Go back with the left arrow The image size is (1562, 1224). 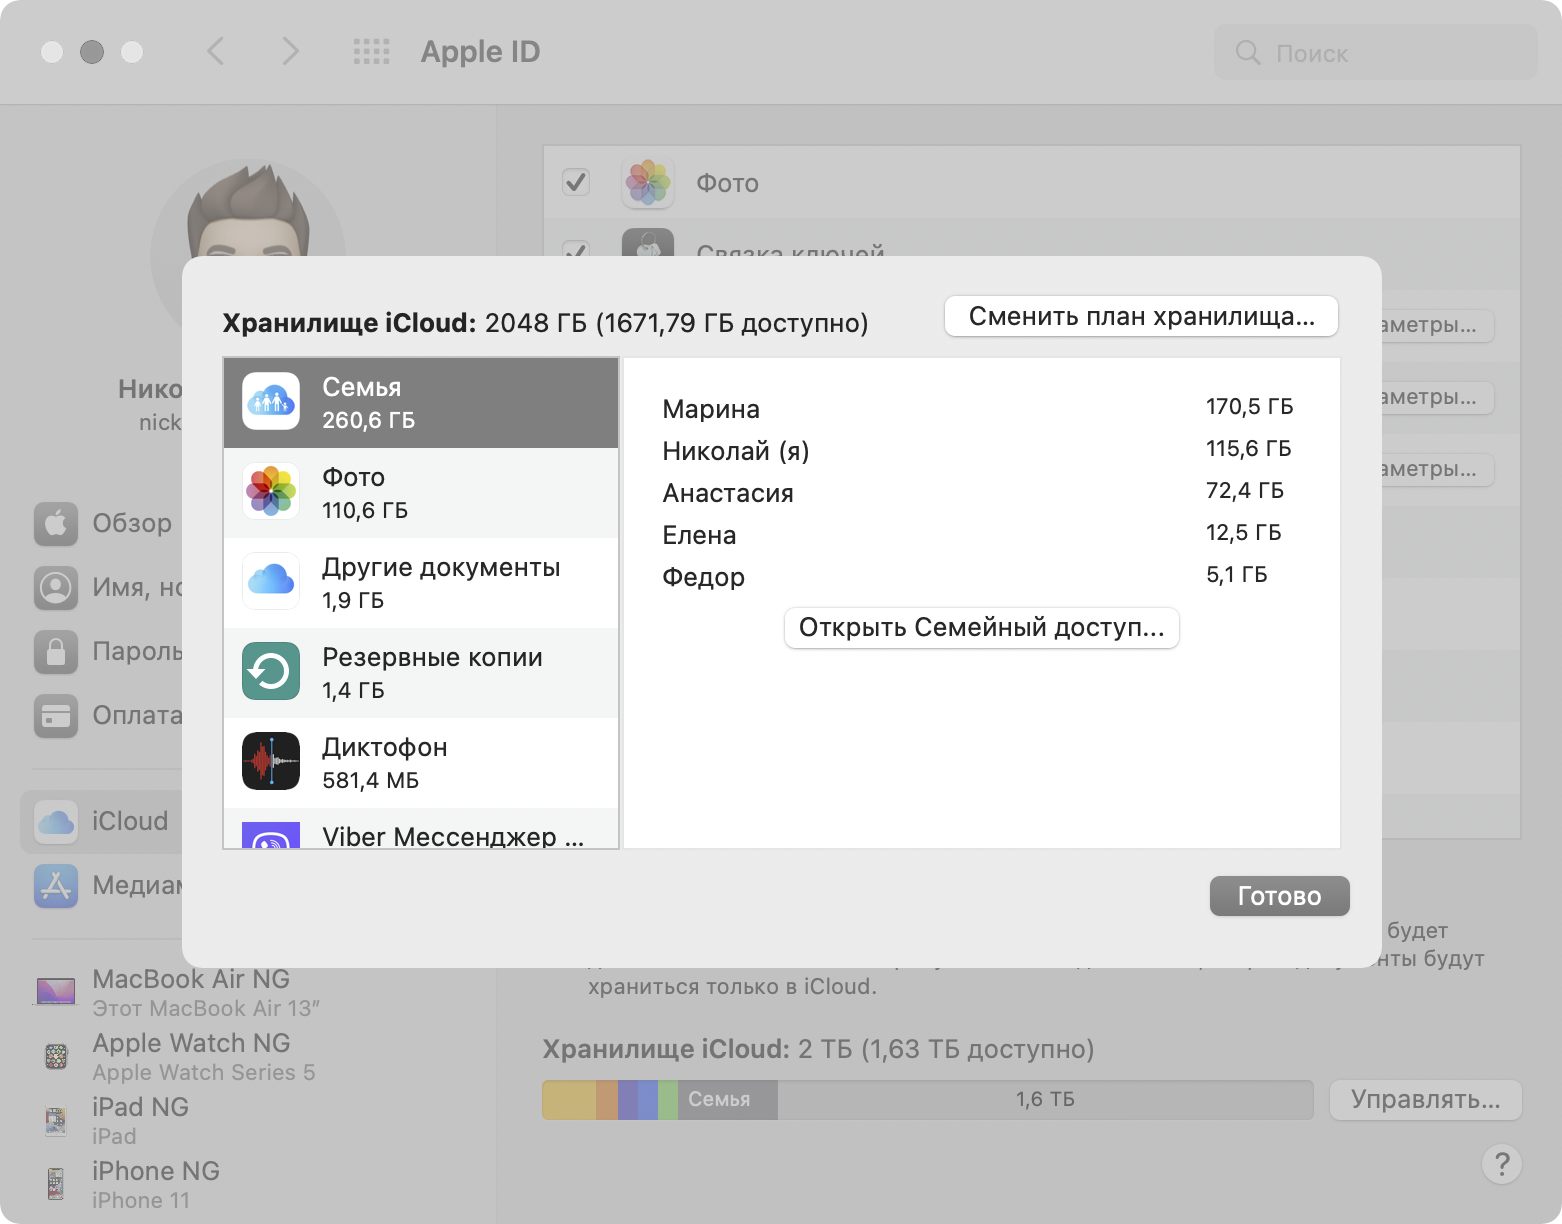coord(215,51)
